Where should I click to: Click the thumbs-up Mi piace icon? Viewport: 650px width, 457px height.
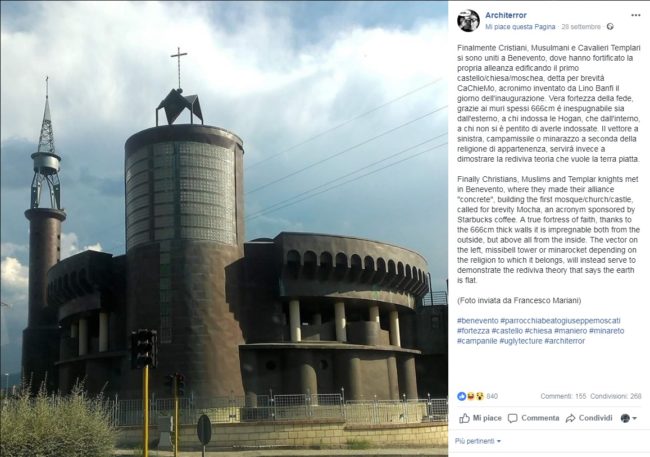coord(464,418)
